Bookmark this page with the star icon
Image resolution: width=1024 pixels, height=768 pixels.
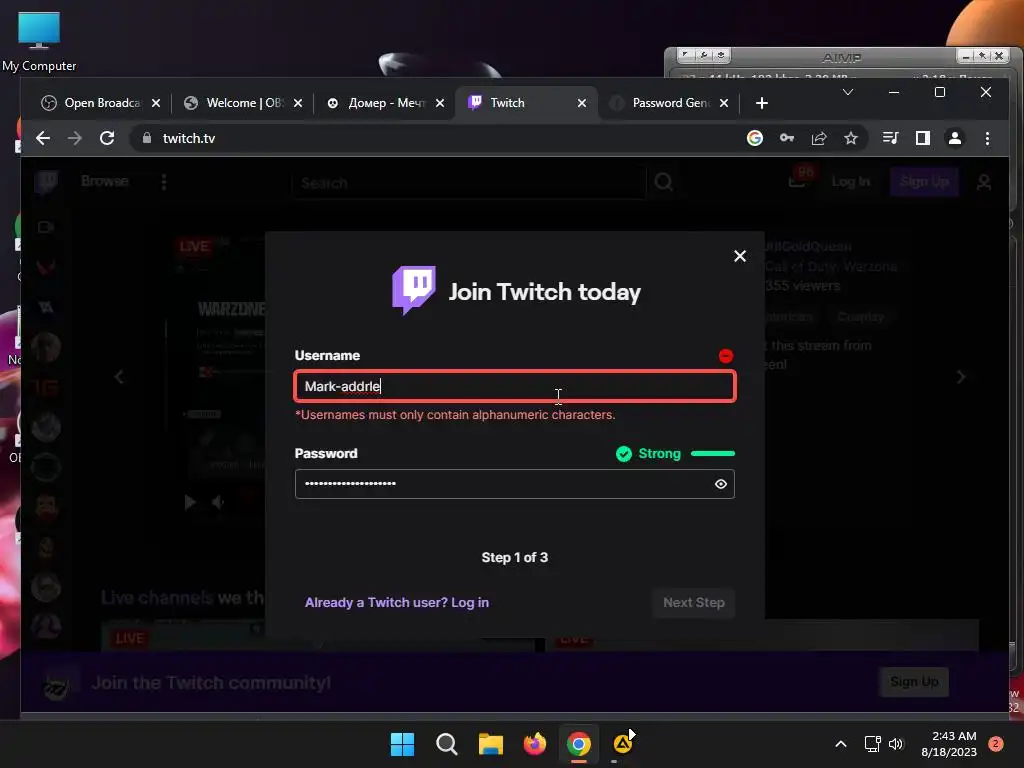851,138
